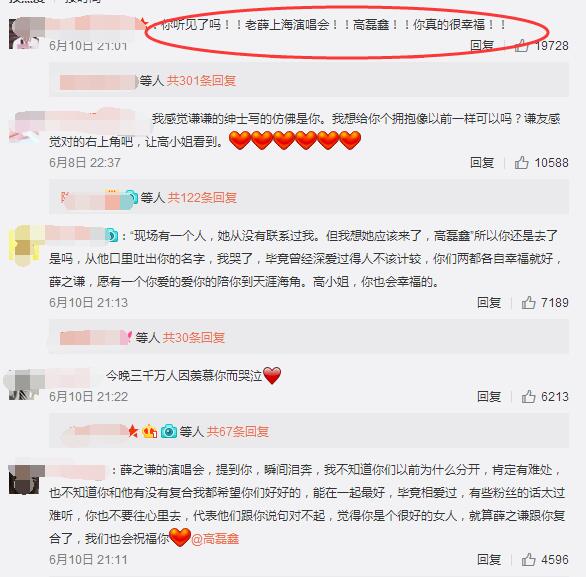Reply to the 6月10日 21:01 comment
The height and width of the screenshot is (577, 586).
click(482, 45)
